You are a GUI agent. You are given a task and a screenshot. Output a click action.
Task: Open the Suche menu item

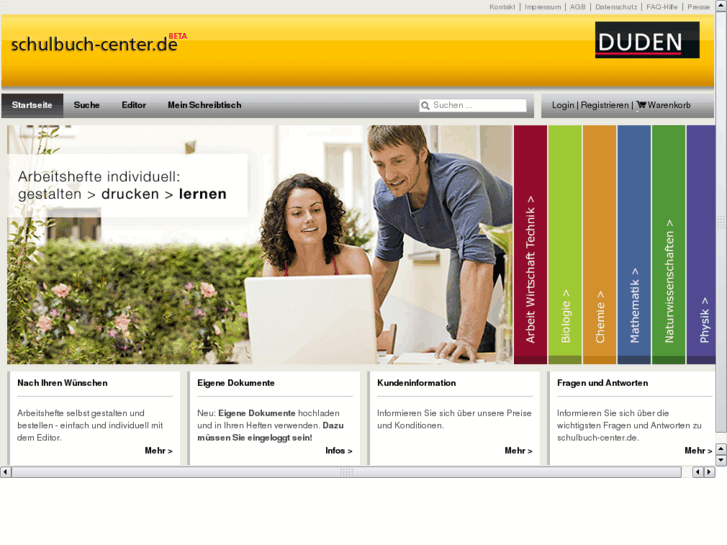(87, 105)
